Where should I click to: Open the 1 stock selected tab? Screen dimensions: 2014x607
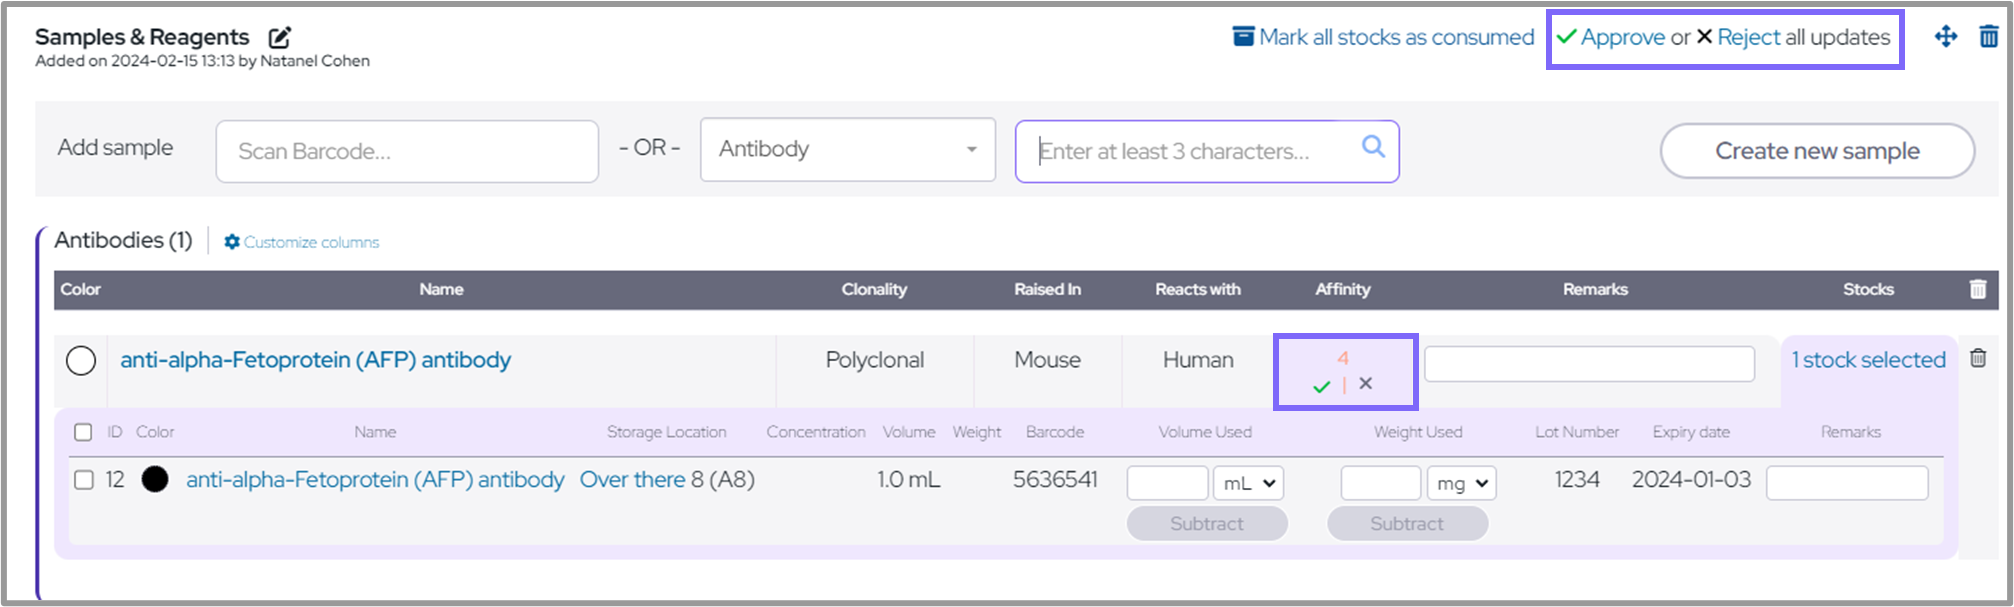pos(1867,360)
